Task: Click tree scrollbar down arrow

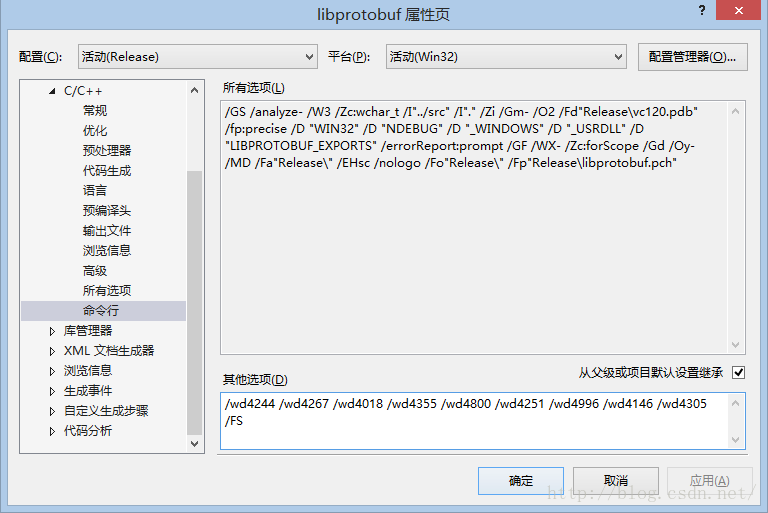Action: pos(194,443)
